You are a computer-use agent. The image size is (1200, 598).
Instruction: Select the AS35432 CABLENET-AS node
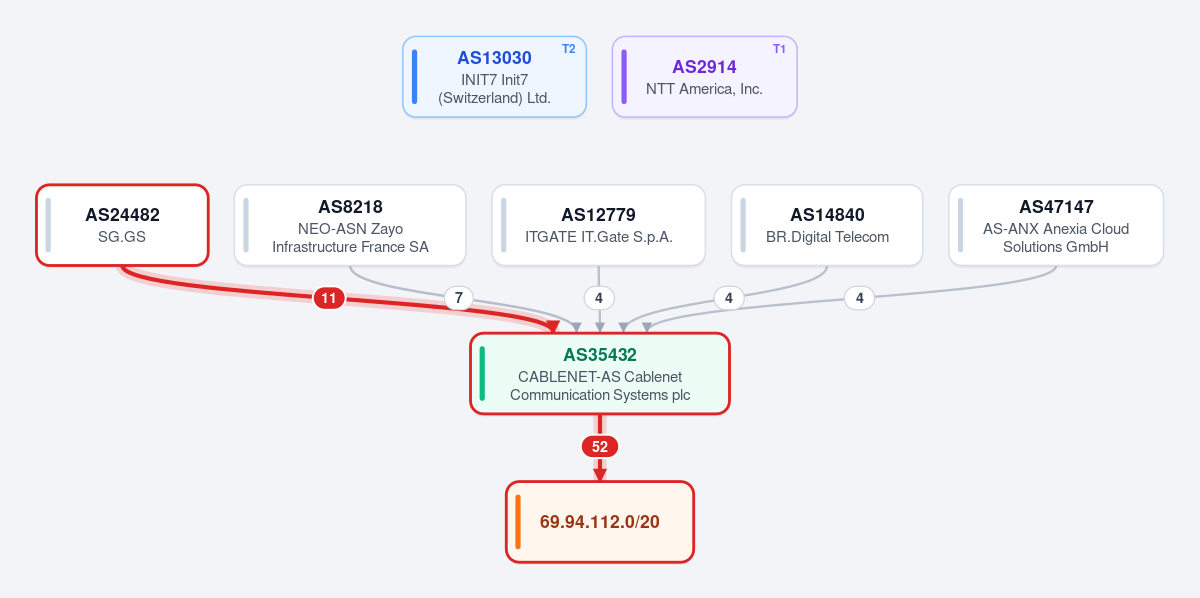(600, 373)
